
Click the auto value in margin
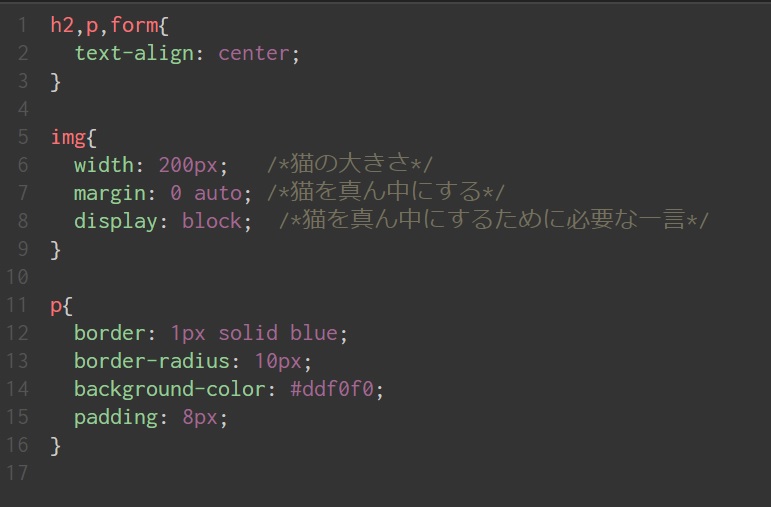218,193
